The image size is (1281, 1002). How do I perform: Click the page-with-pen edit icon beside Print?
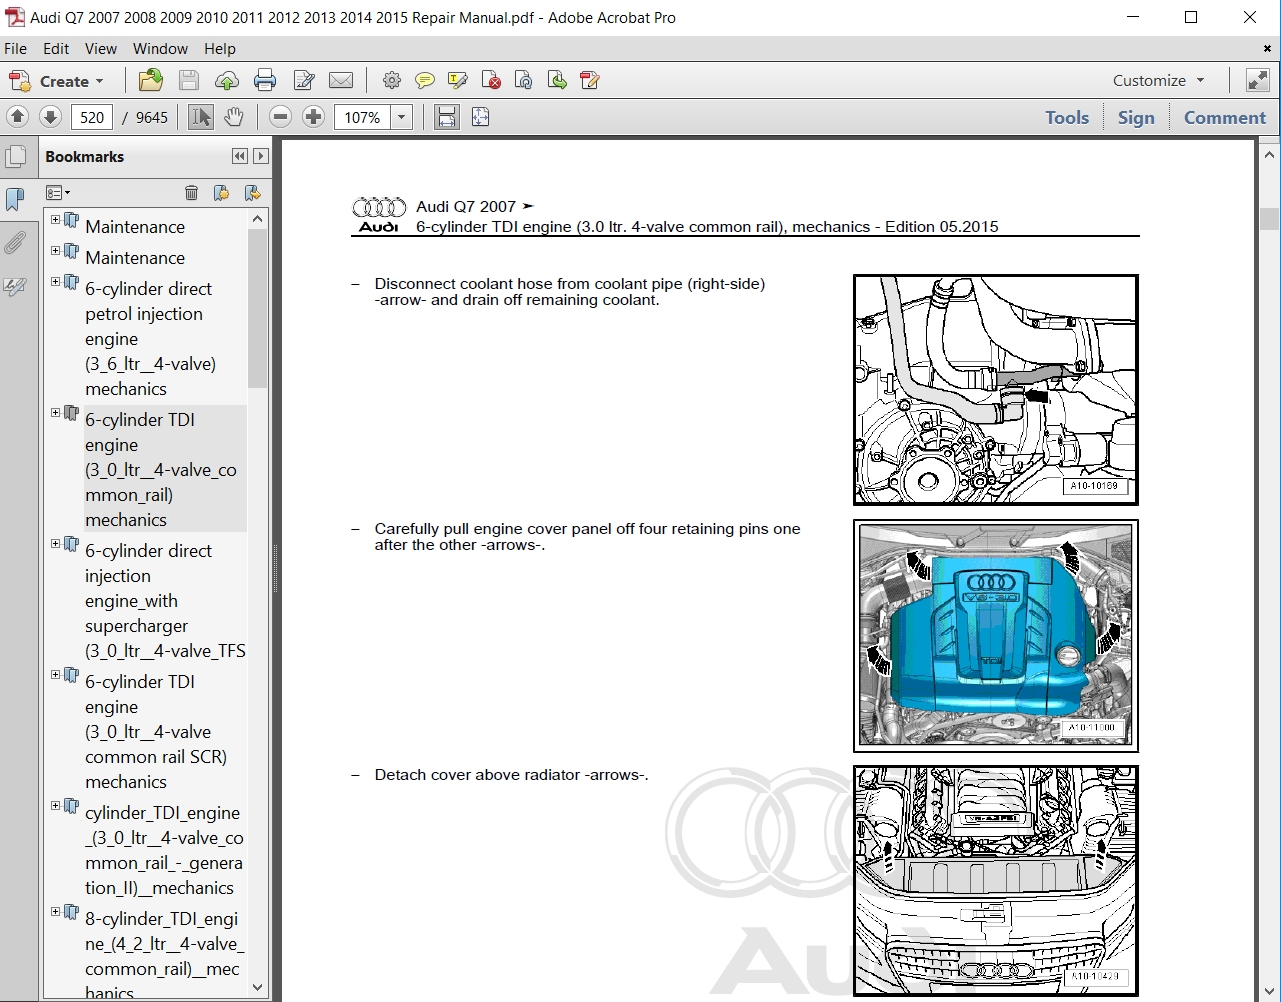pyautogui.click(x=304, y=81)
